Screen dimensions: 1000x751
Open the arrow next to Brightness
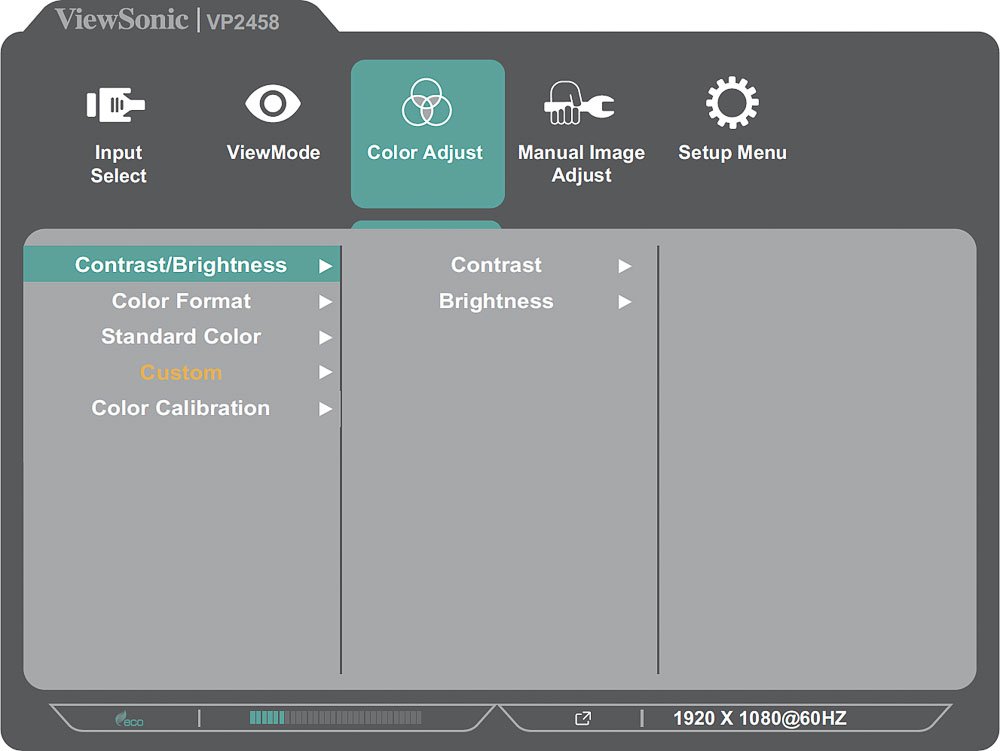625,302
